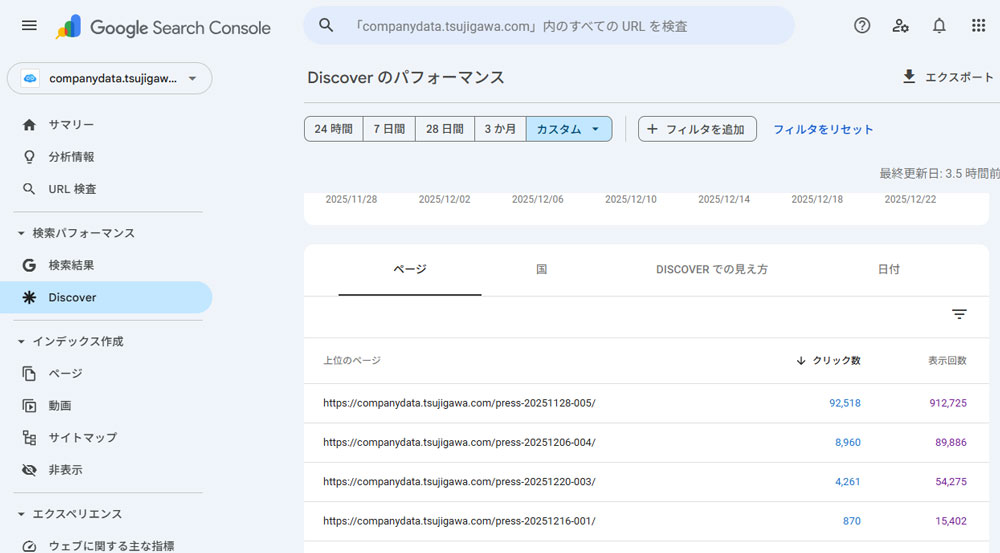Switch to the 国 tab

coord(541,269)
